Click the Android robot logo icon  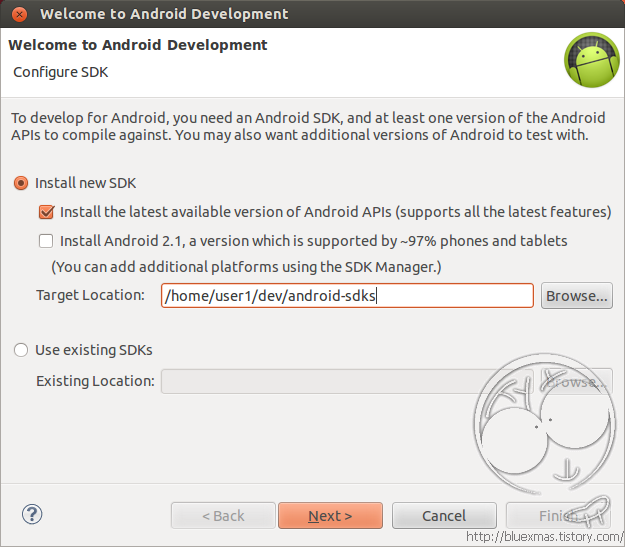[x=592, y=60]
